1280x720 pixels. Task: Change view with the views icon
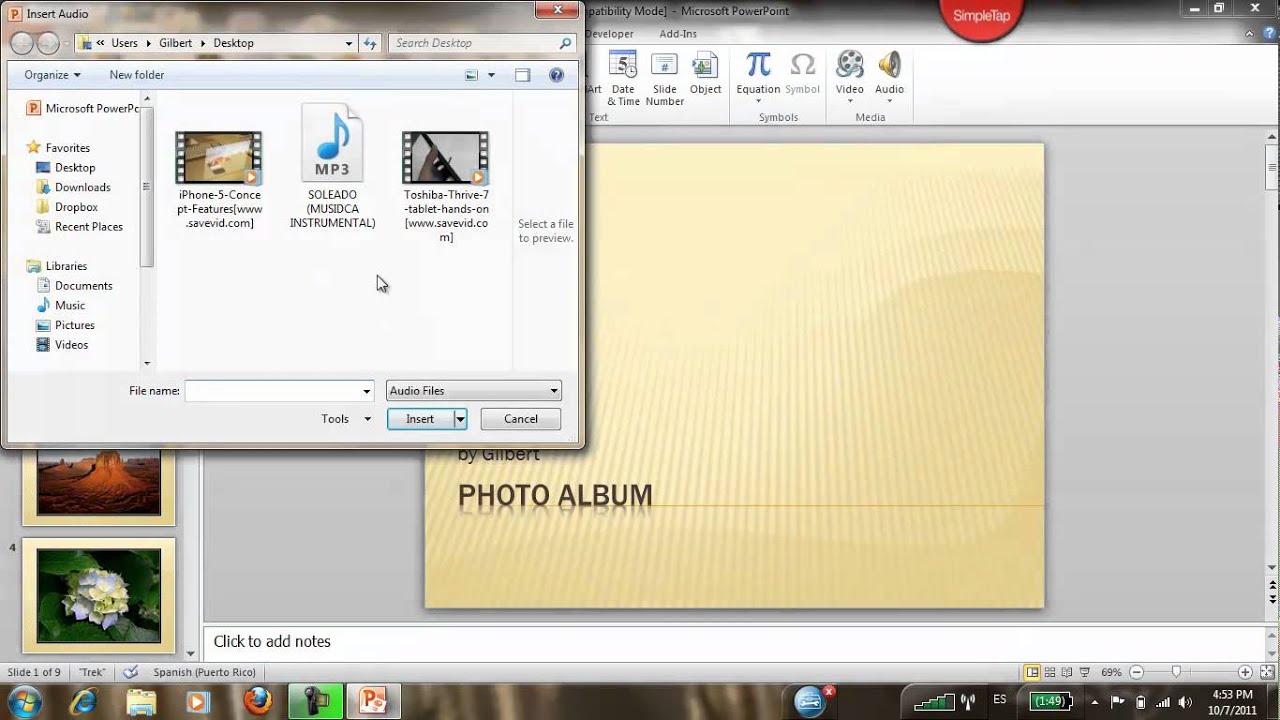(472, 75)
